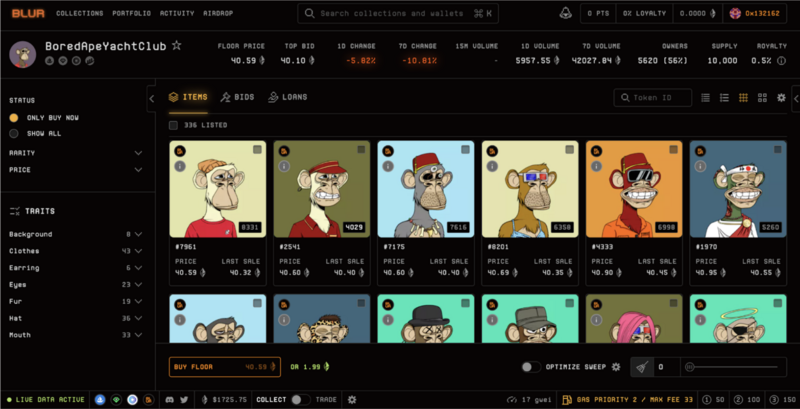Image resolution: width=800 pixels, height=409 pixels.
Task: Open the items settings gear icon
Action: click(x=780, y=98)
